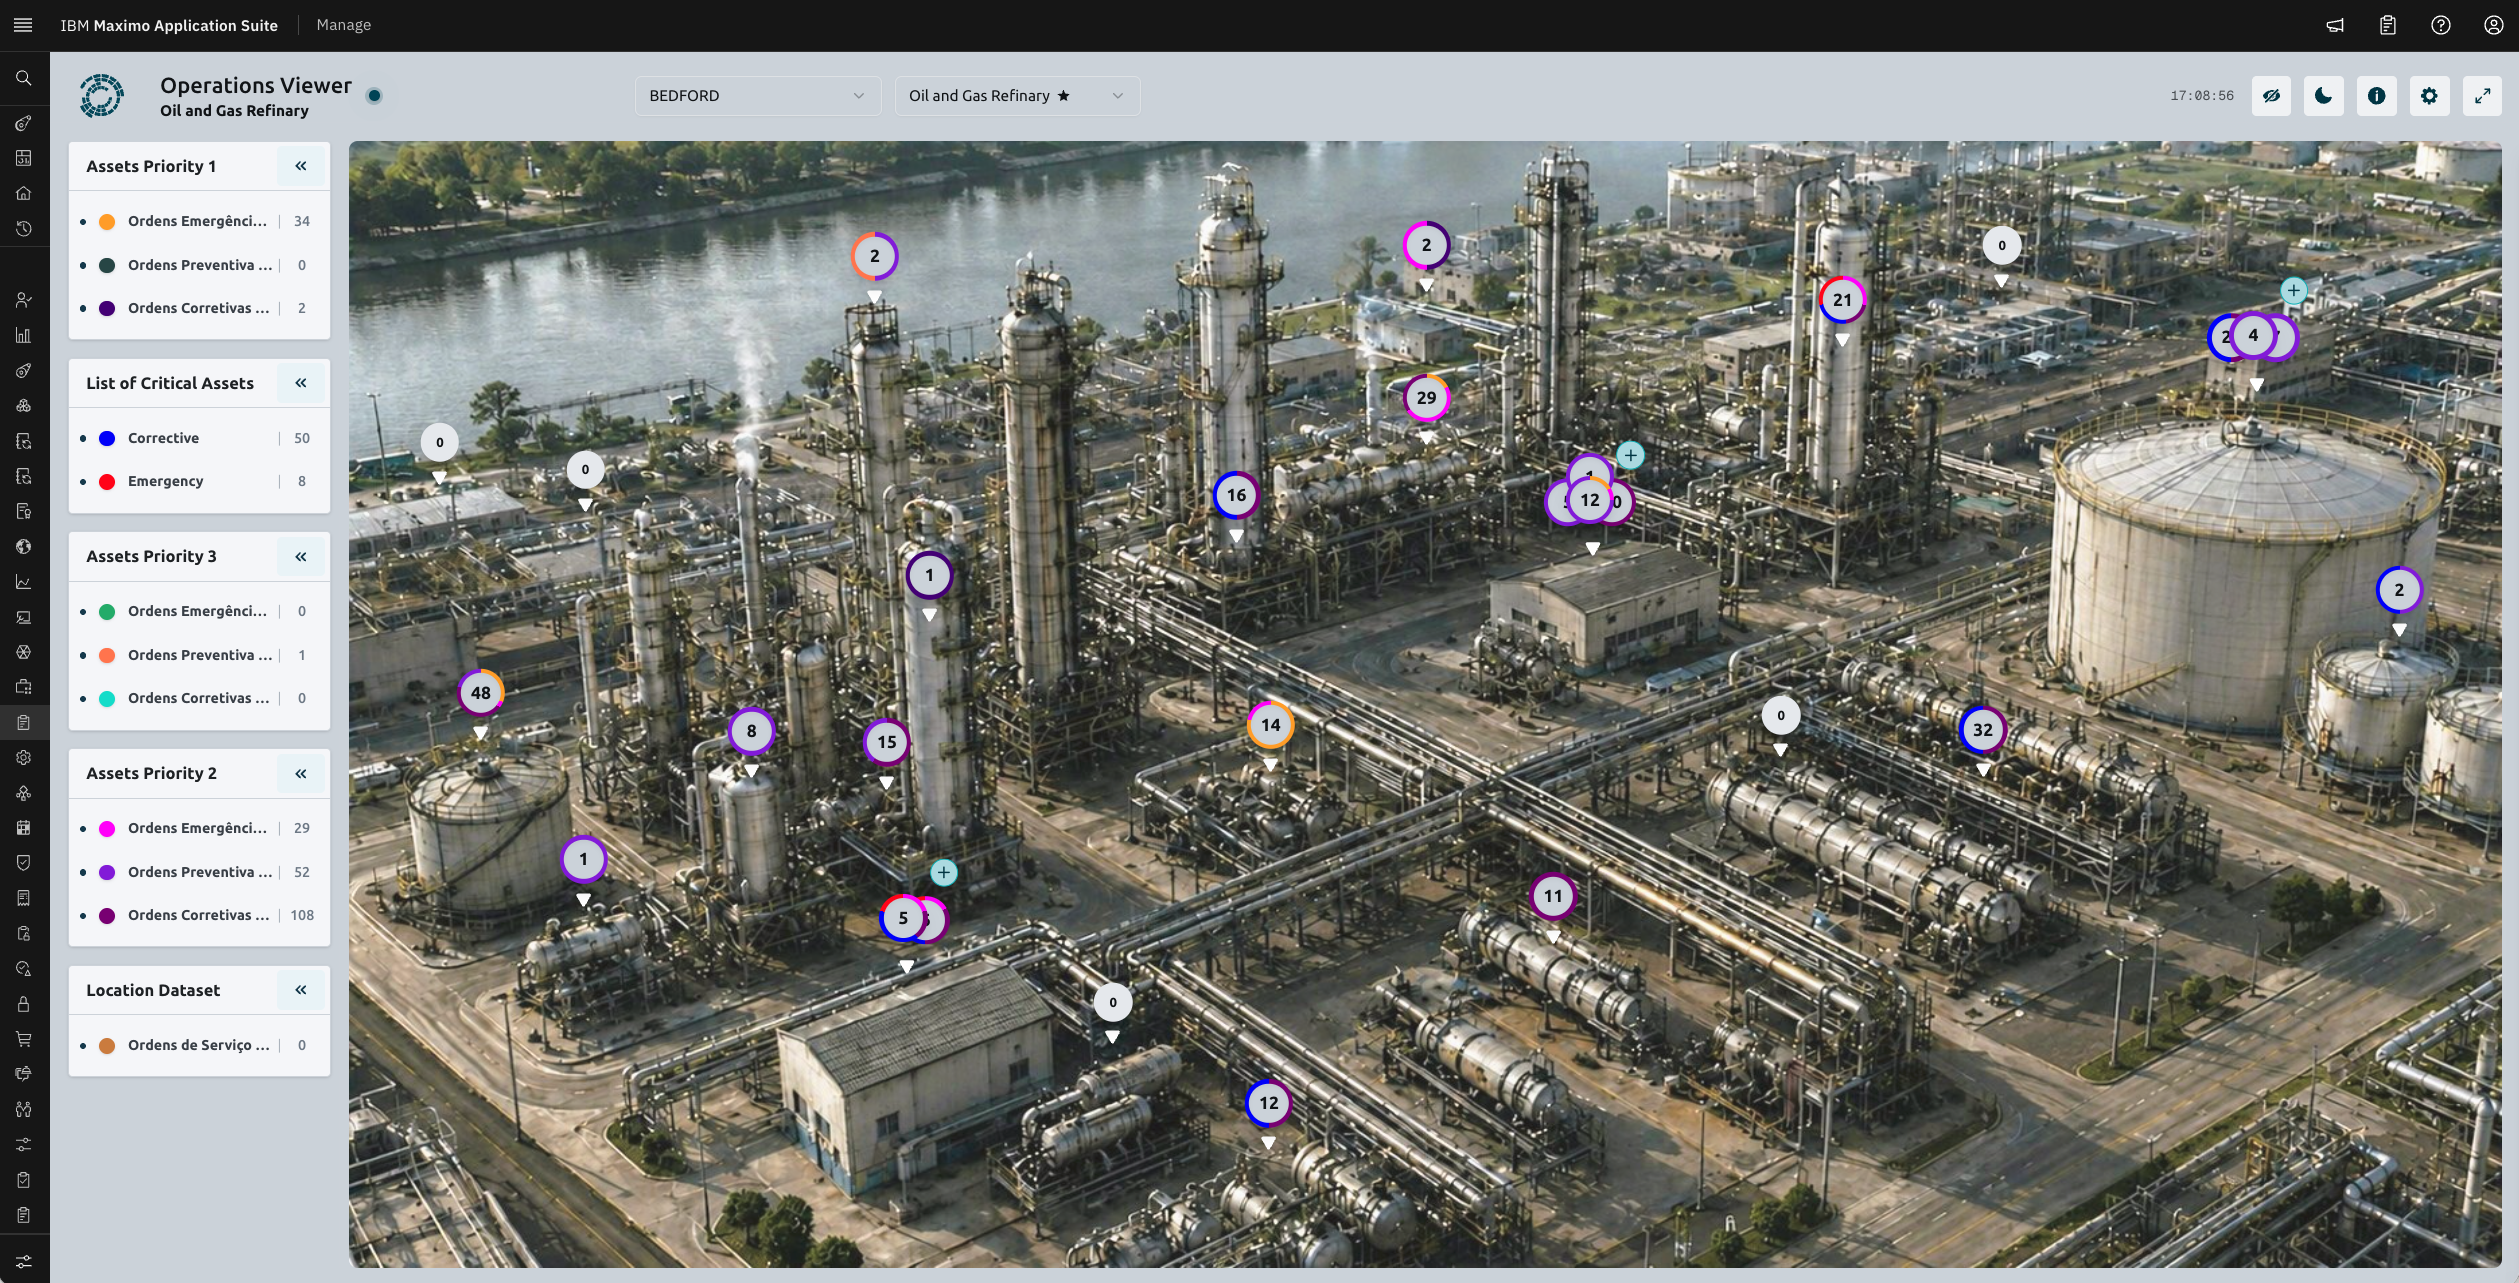Open the home icon in left sidebar
Viewport: 2519px width, 1283px height.
point(23,193)
